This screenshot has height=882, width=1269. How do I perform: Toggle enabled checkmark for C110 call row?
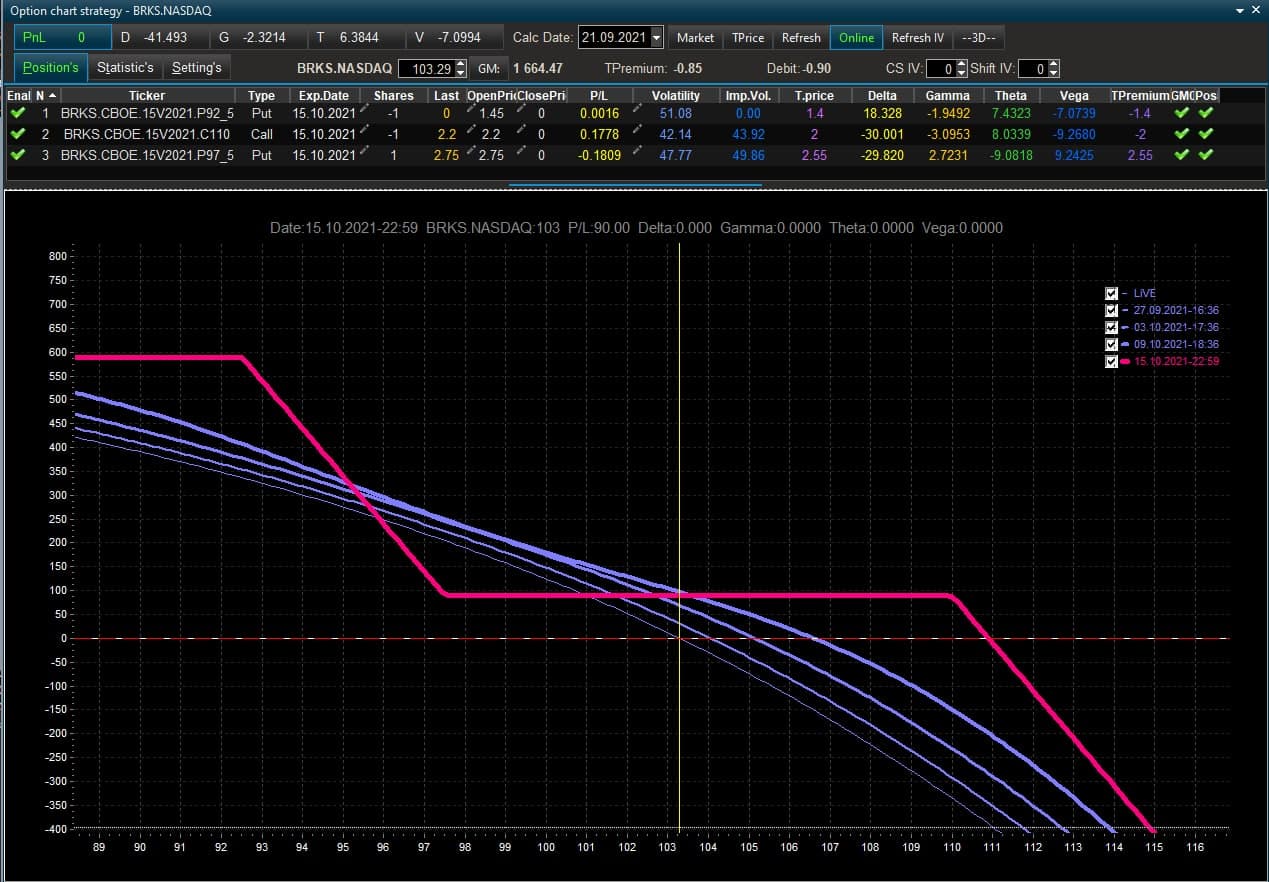click(x=17, y=134)
